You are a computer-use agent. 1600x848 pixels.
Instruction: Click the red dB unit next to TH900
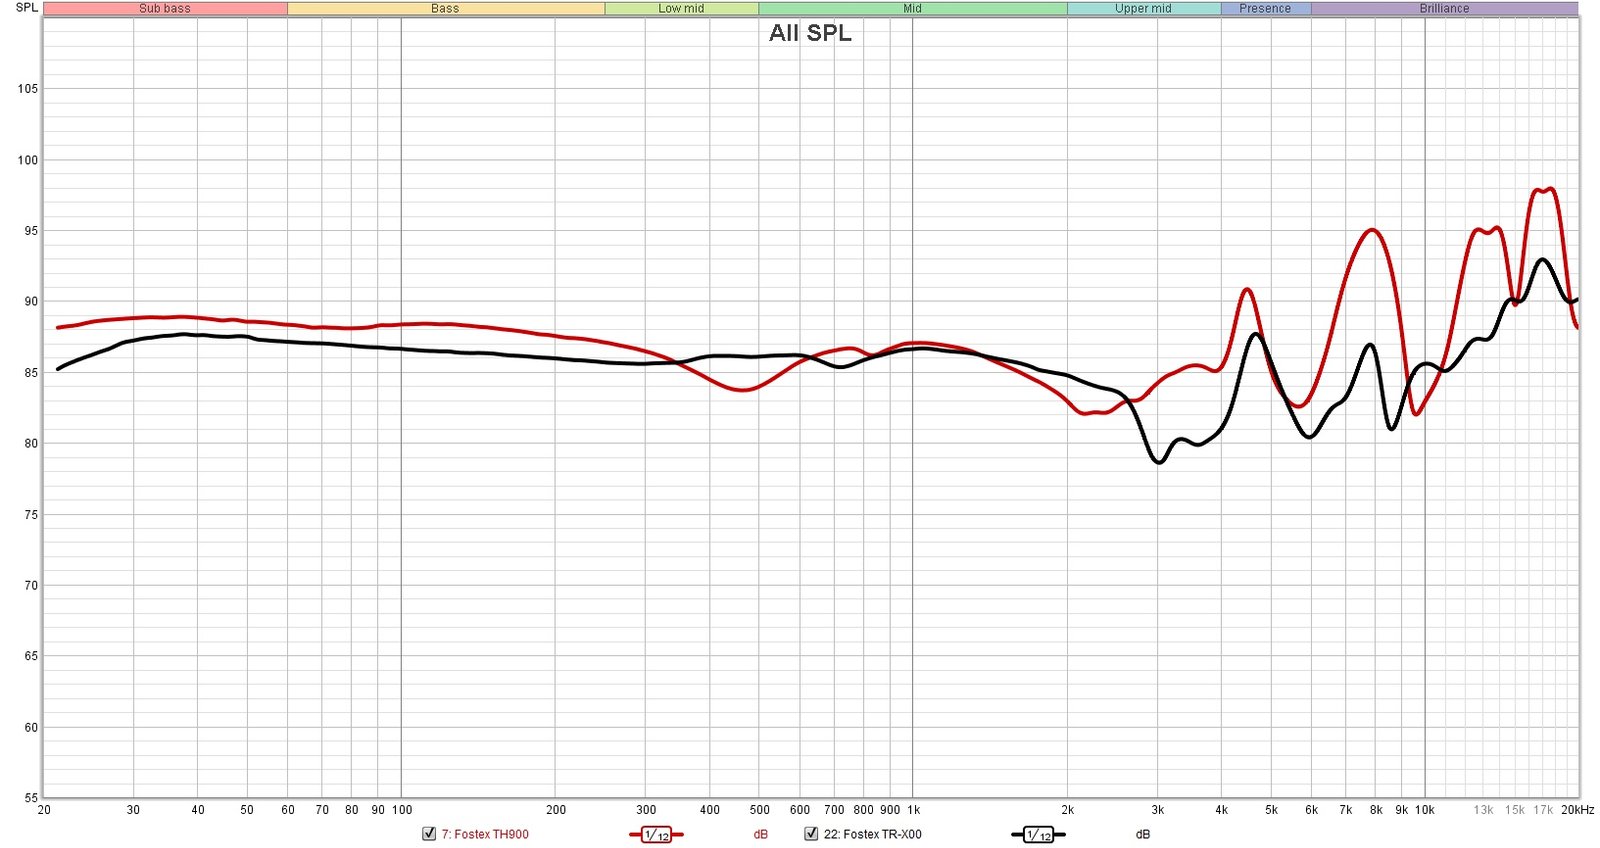[761, 834]
